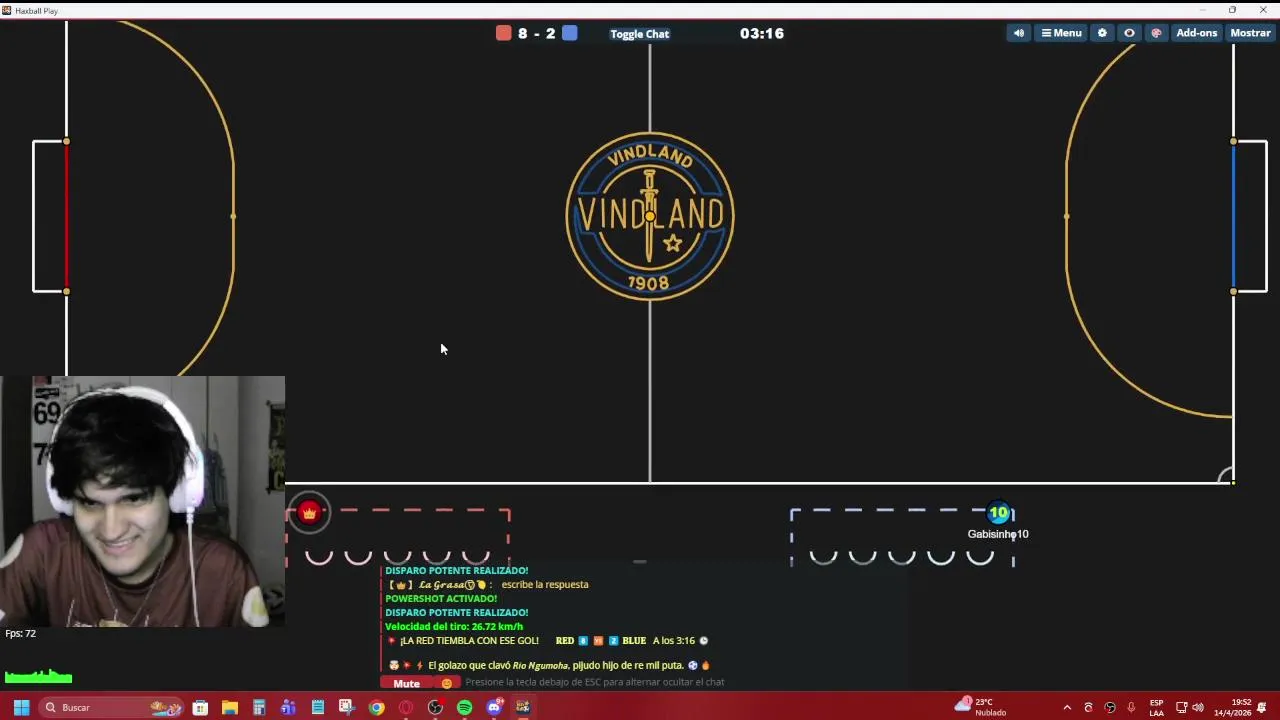1280x720 pixels.
Task: Click the Fps: 72 counter
Action: point(20,633)
